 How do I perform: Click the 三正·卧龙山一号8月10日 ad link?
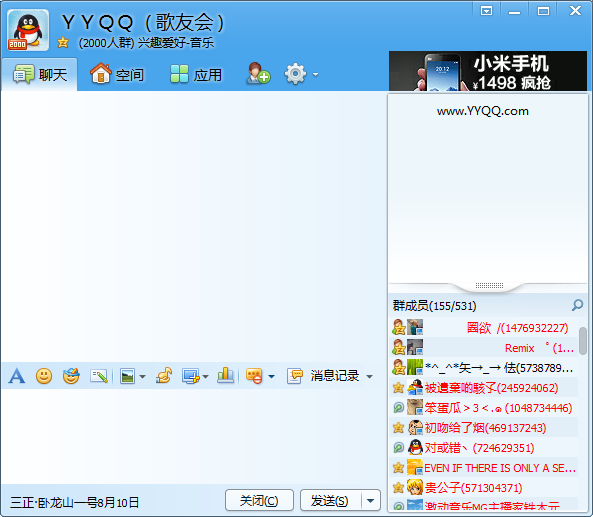74,503
